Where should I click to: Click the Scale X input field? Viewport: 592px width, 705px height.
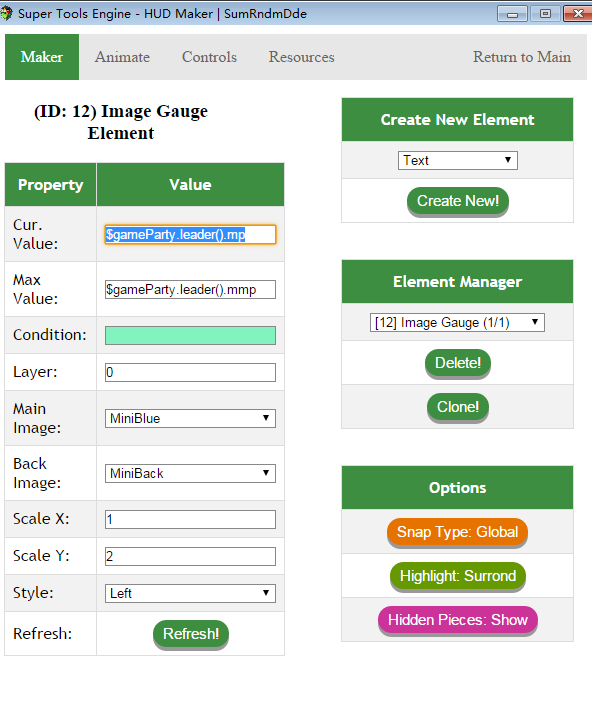(190, 519)
